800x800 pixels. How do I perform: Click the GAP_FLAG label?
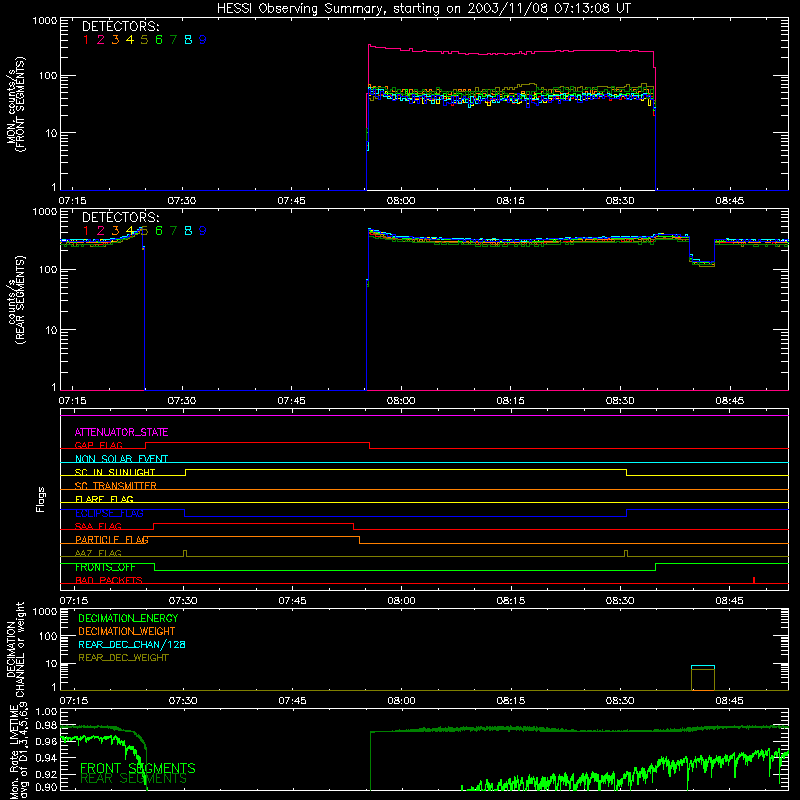pos(98,445)
